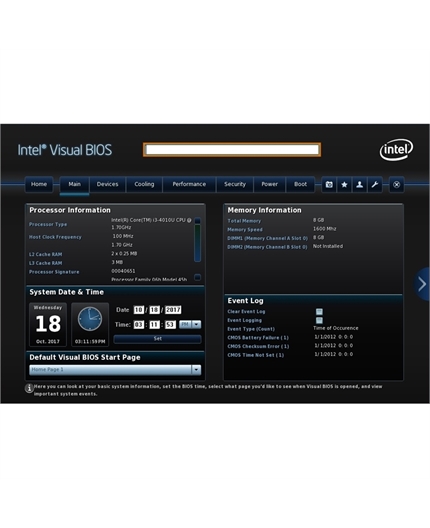Click the 1600 MHz memory speed value
This screenshot has height=528, width=430.
325,229
